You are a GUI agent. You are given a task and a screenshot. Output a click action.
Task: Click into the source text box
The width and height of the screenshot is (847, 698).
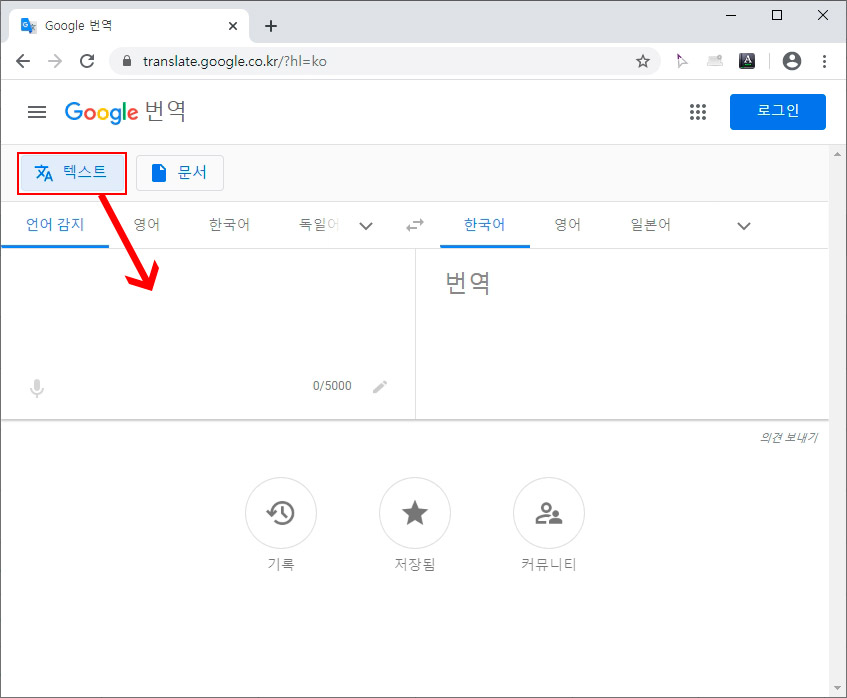pyautogui.click(x=207, y=311)
